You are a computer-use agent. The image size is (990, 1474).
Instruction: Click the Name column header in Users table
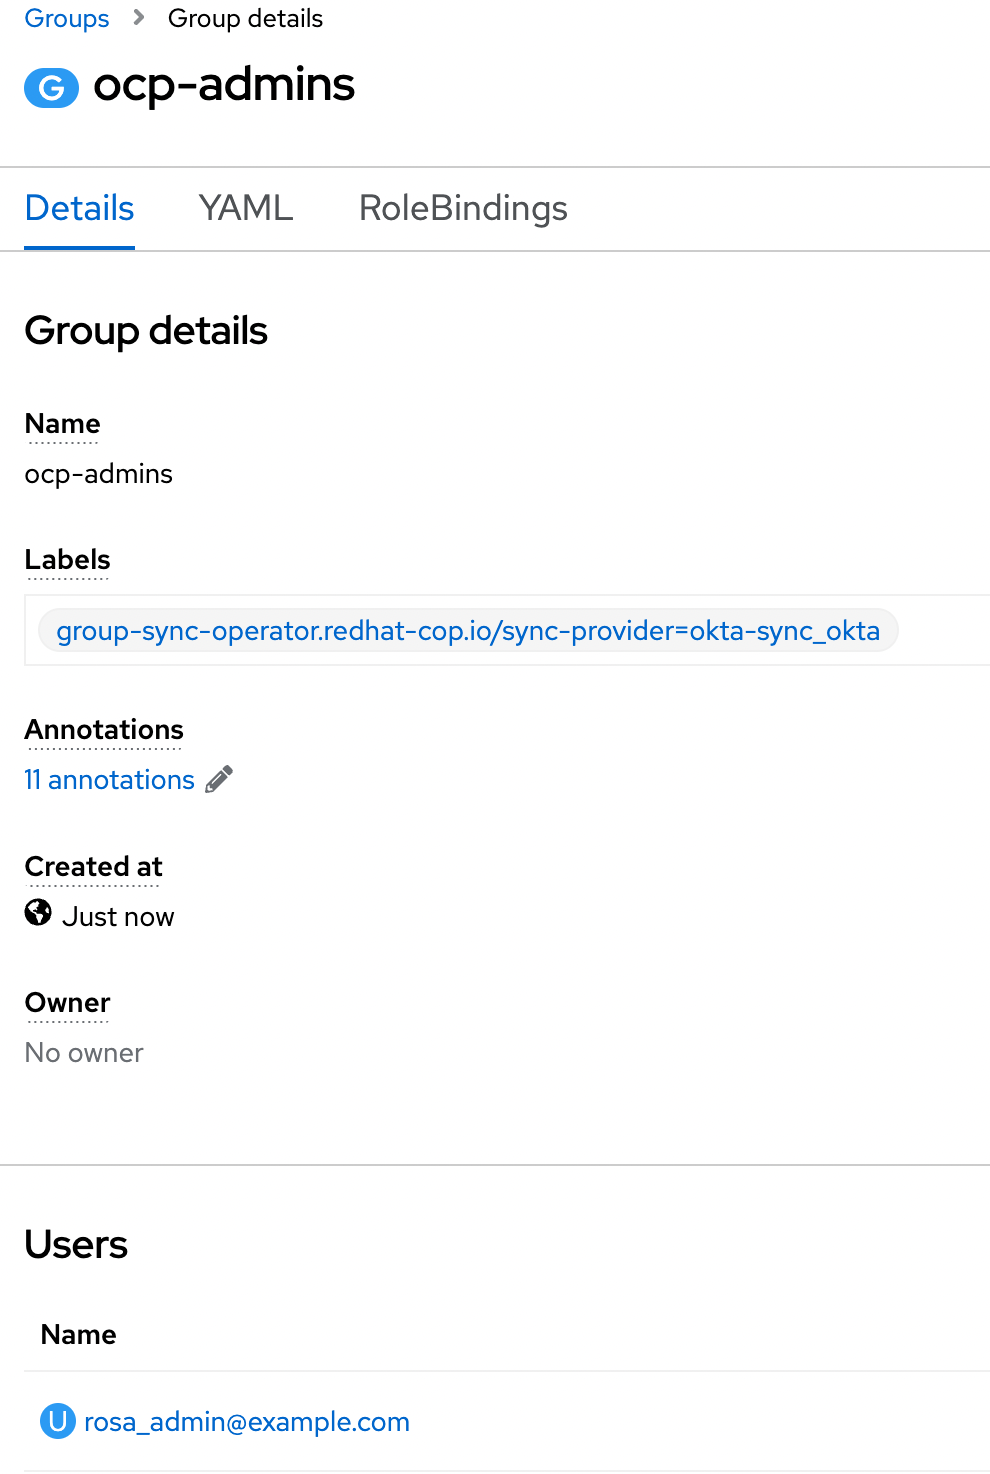click(x=78, y=1334)
